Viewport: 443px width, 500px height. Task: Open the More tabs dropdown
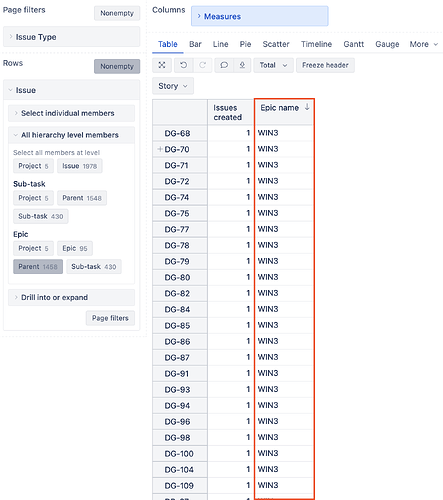[x=424, y=44]
